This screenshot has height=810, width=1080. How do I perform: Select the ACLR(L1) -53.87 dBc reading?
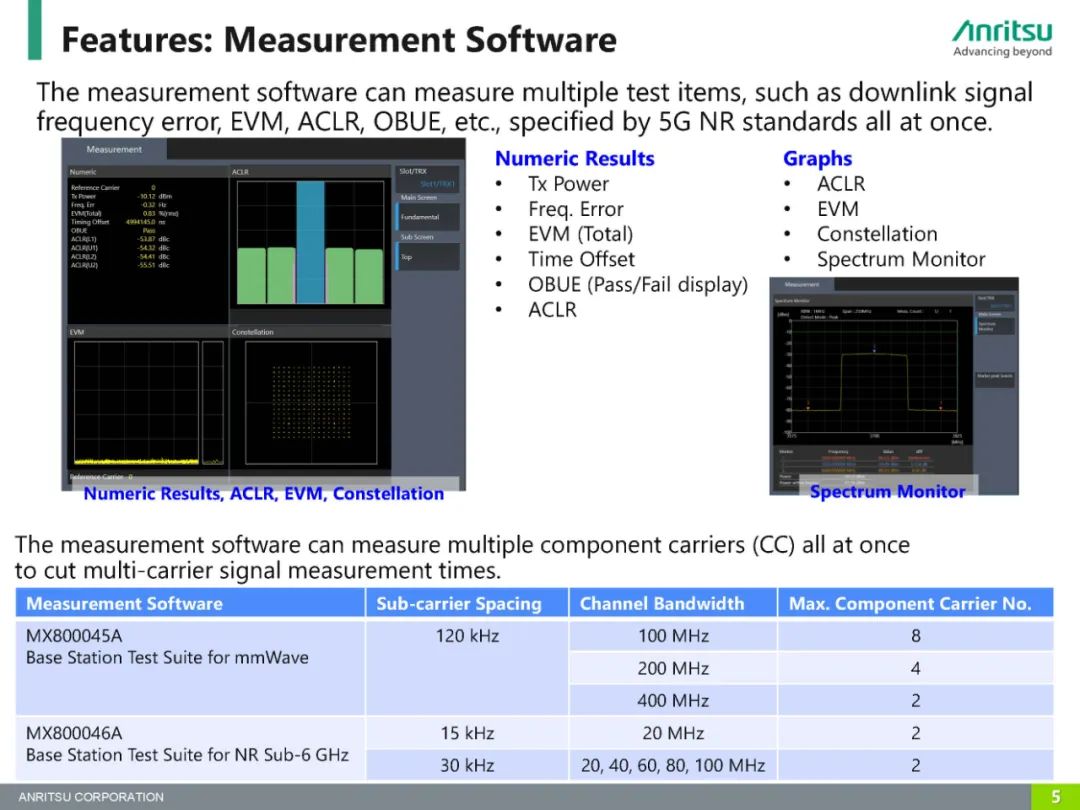(120, 239)
